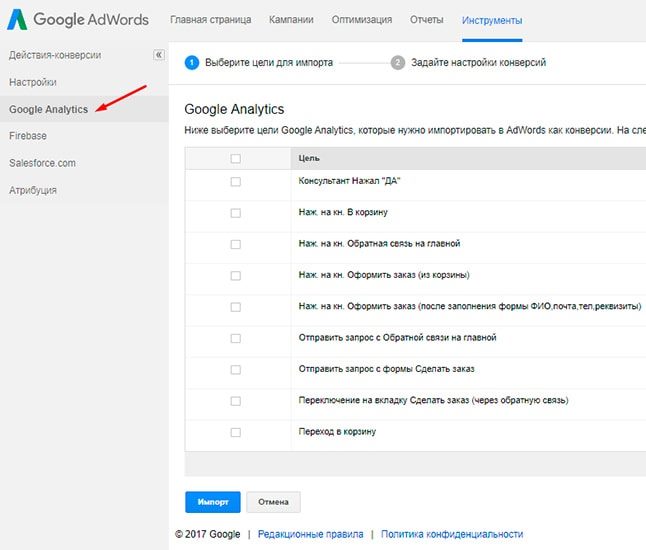Collapse the sidebar with double-chevron icon
Viewport: 646px width, 550px height.
tap(159, 55)
